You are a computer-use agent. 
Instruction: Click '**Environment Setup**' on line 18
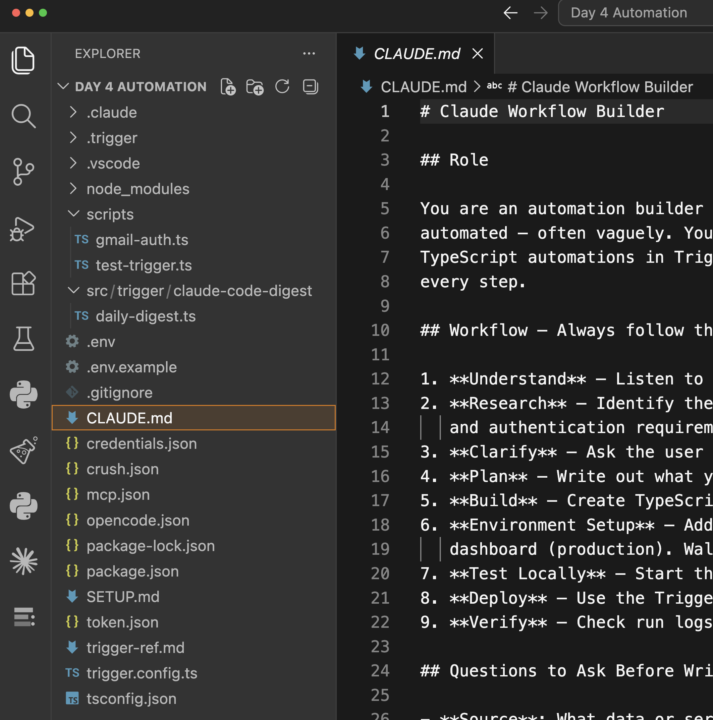pyautogui.click(x=552, y=525)
